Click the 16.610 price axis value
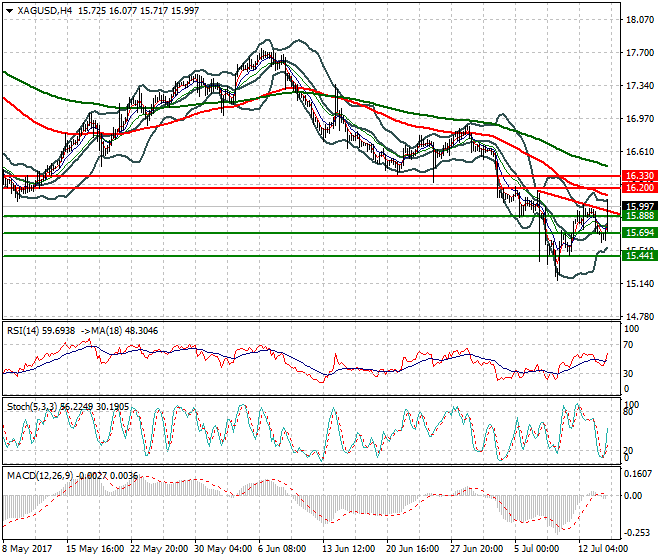This screenshot has height=560, width=660. point(640,152)
